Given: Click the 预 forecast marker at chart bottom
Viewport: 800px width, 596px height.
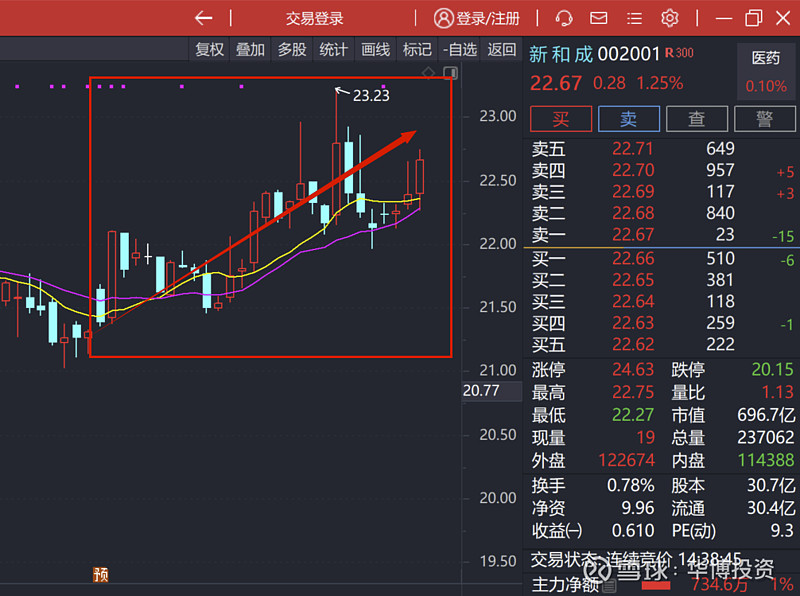Looking at the screenshot, I should (x=101, y=575).
